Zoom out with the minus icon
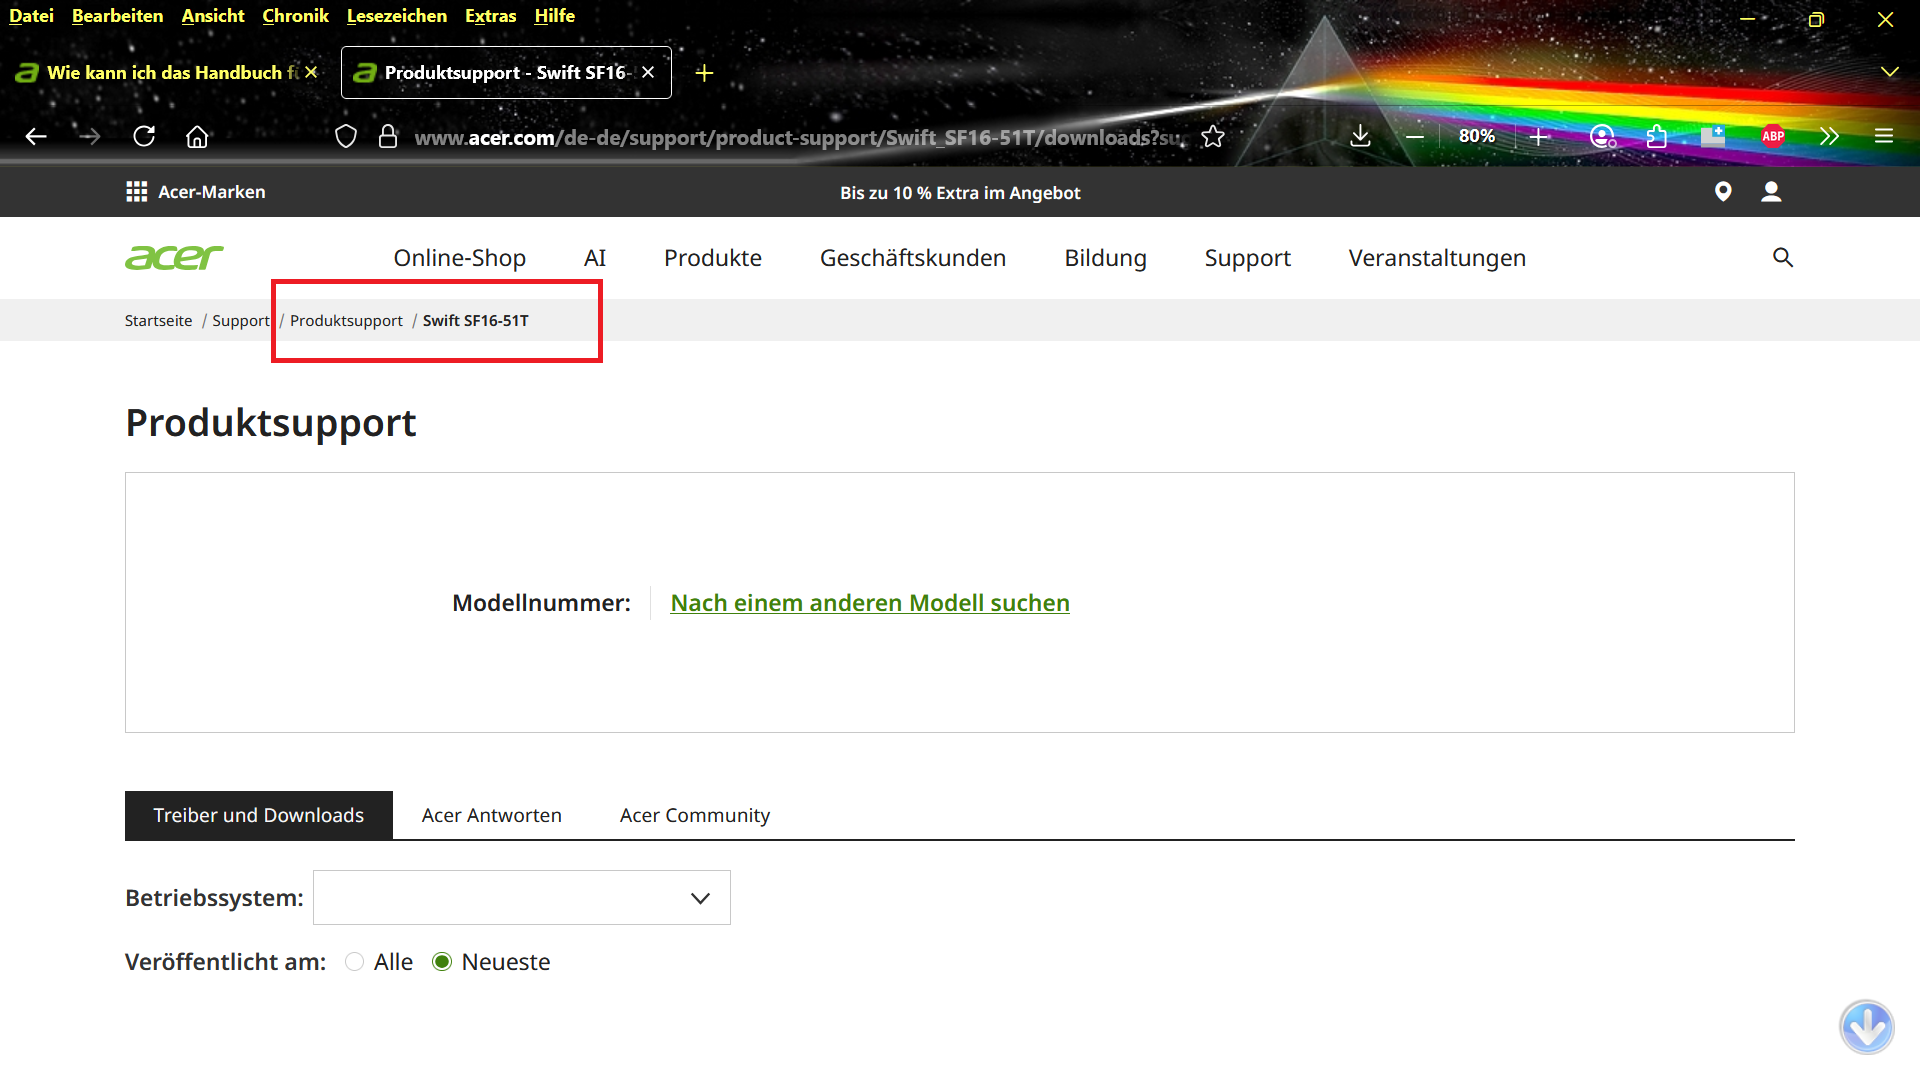Viewport: 1920px width, 1080px height. click(x=1415, y=137)
